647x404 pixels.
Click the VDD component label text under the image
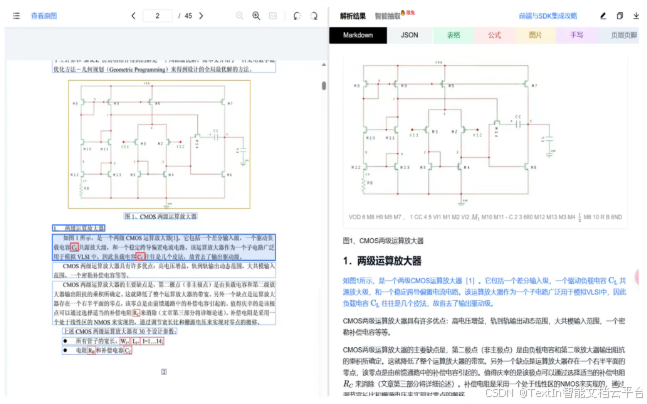tap(485, 217)
